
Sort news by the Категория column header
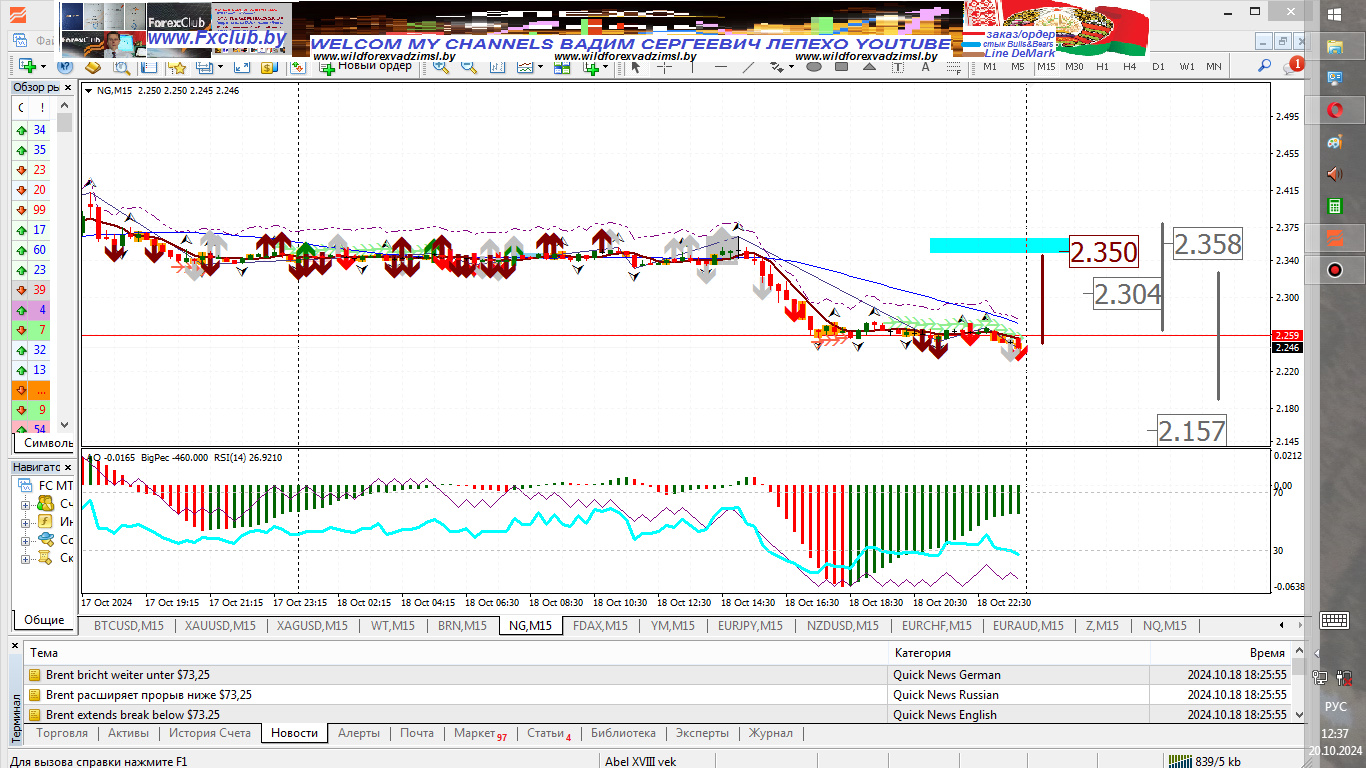(x=1019, y=653)
